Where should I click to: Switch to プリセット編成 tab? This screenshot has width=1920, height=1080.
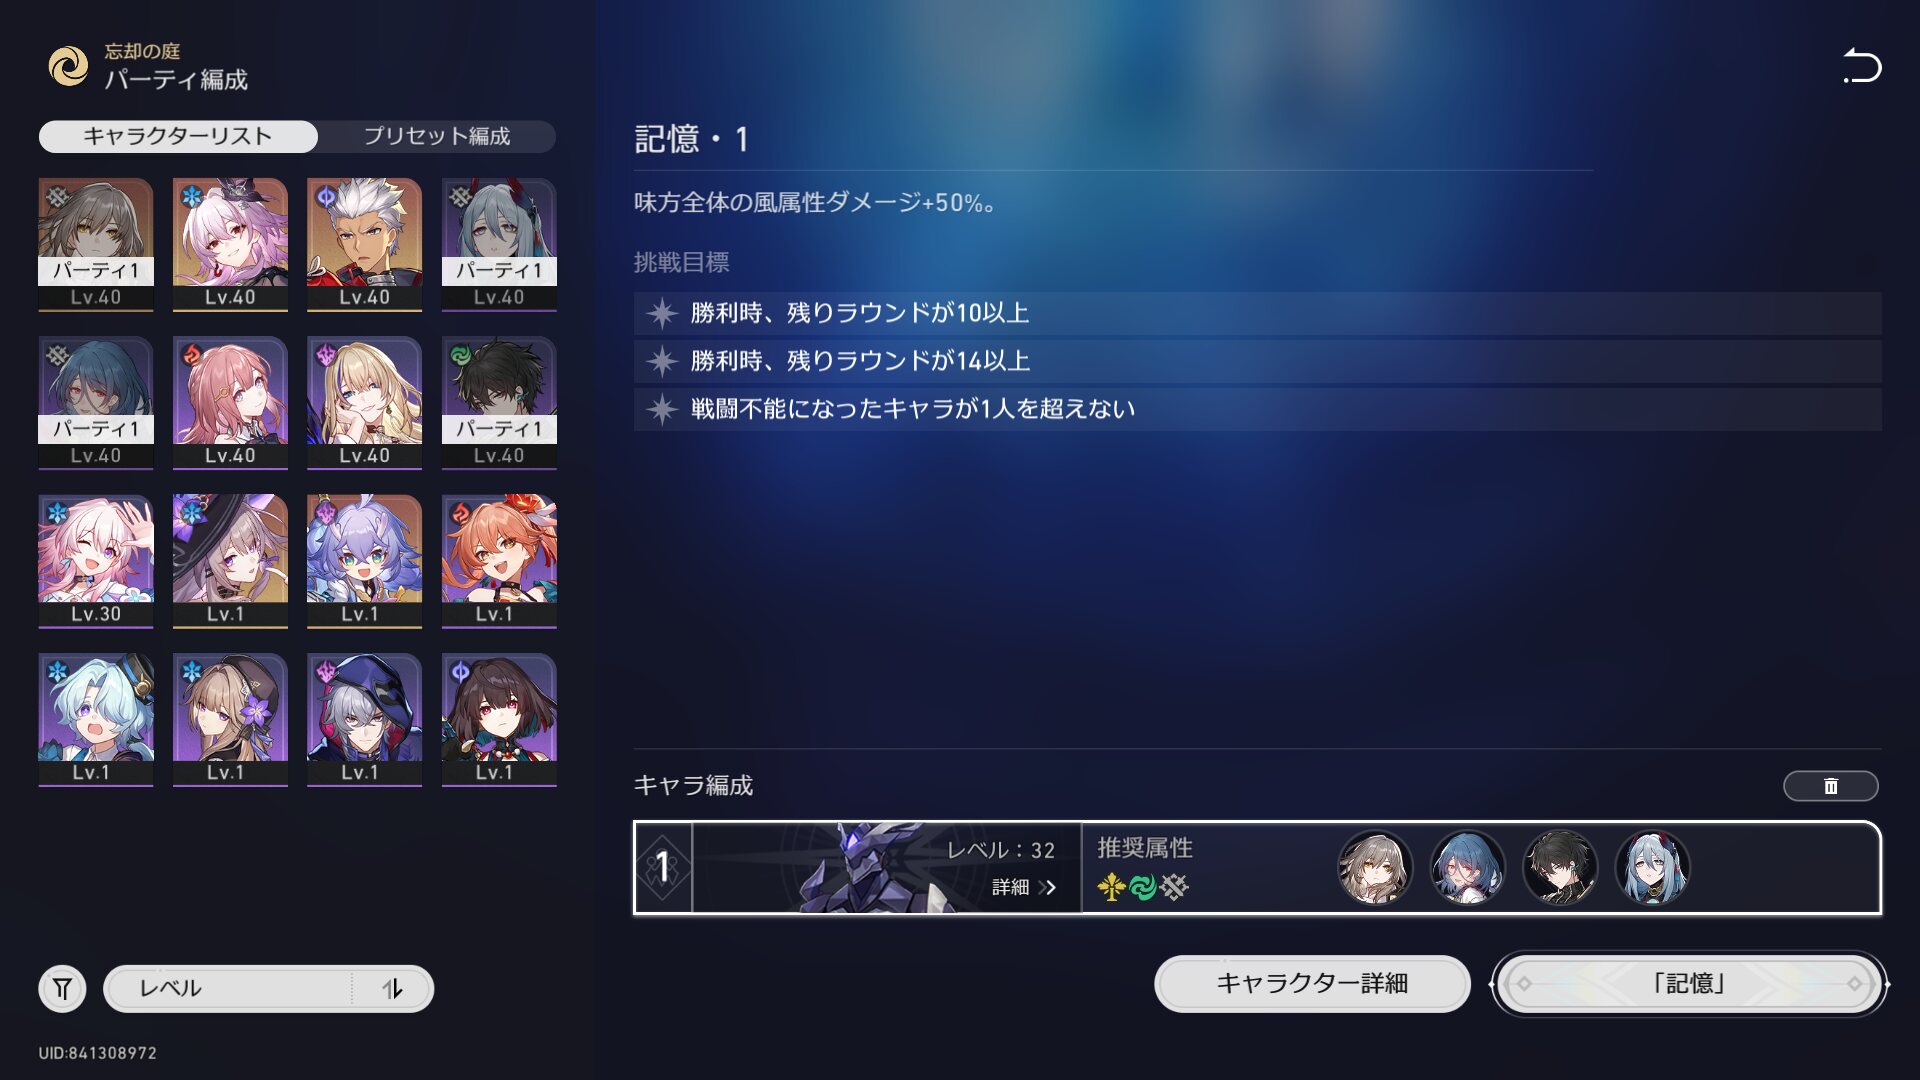coord(437,136)
